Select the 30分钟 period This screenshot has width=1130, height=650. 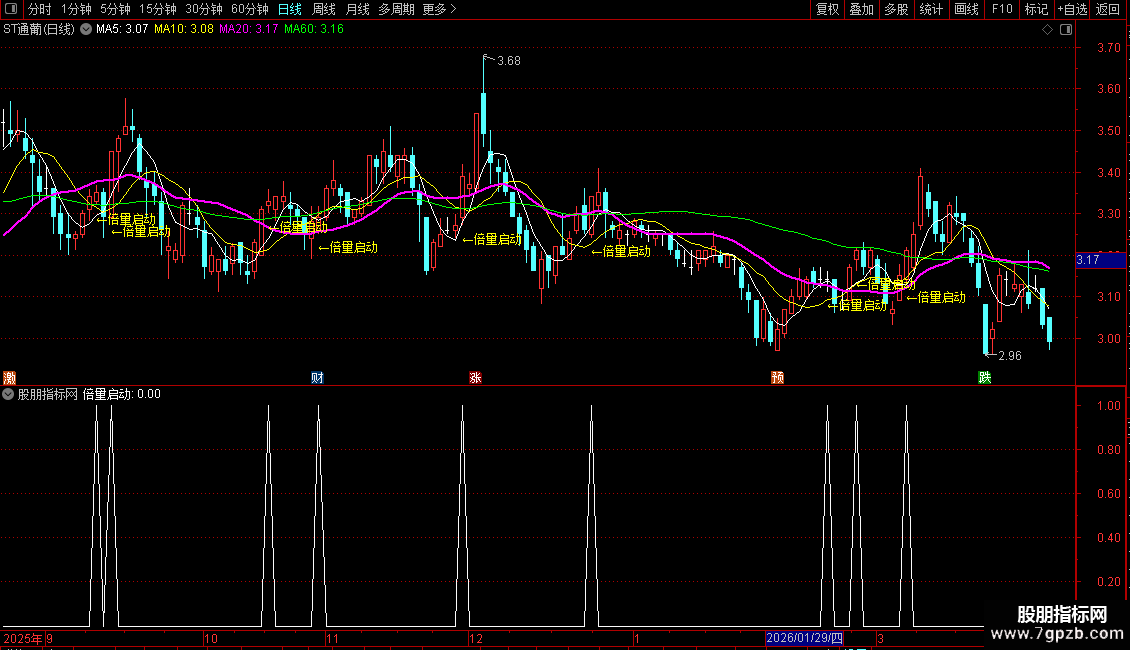tap(204, 9)
